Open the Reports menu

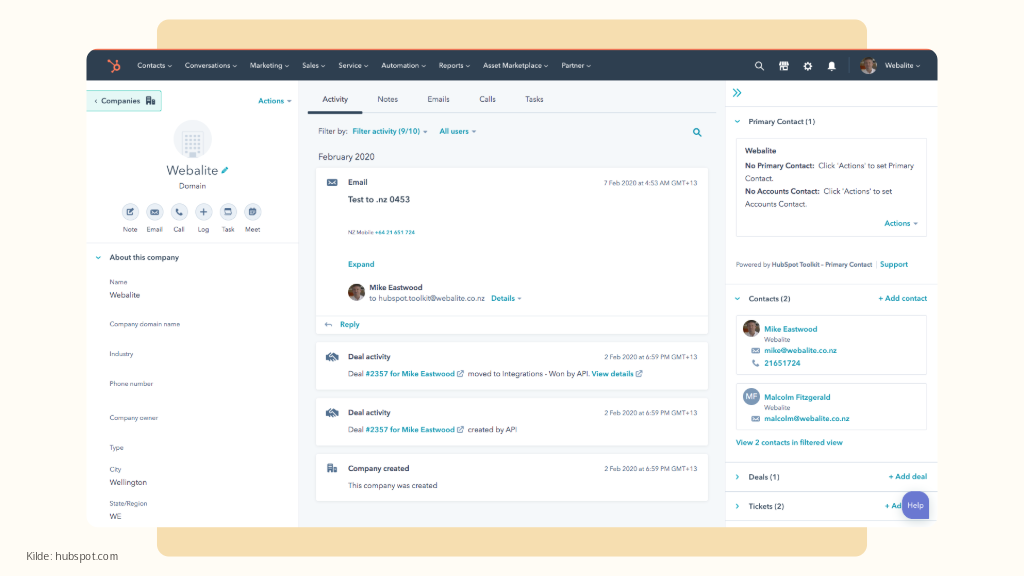coord(454,66)
